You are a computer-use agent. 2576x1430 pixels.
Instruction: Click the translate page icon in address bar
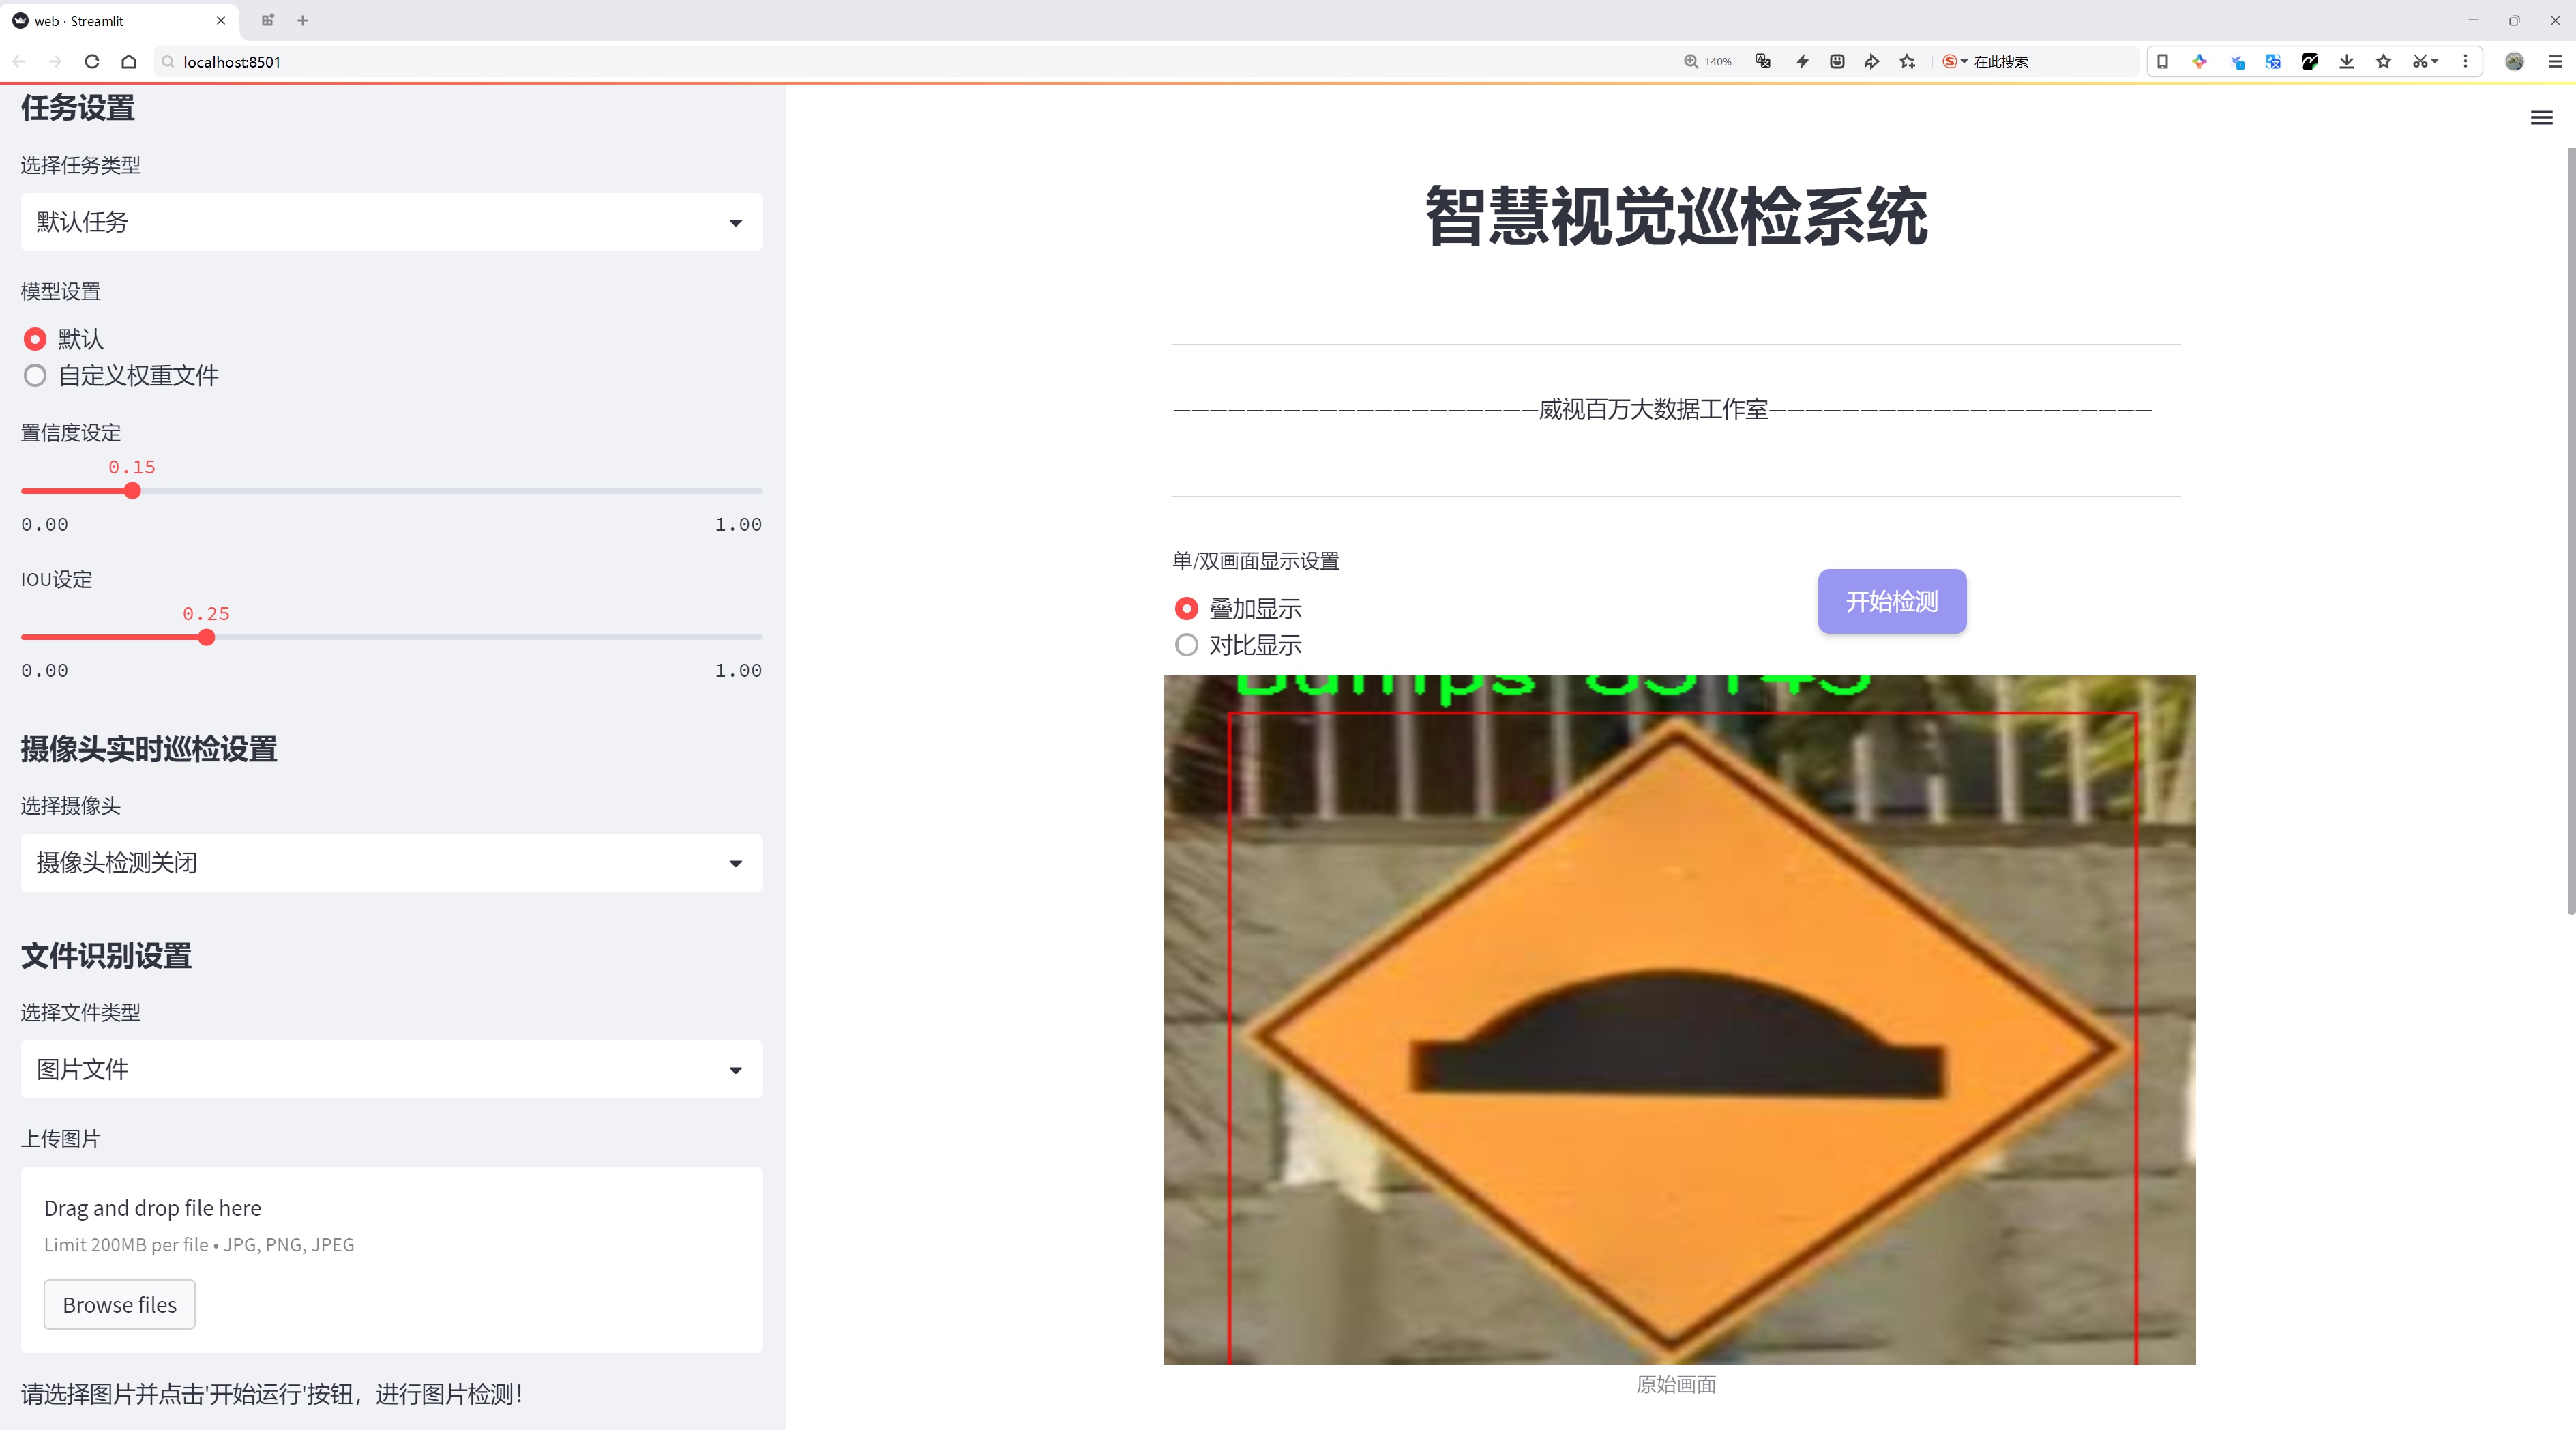click(1763, 62)
